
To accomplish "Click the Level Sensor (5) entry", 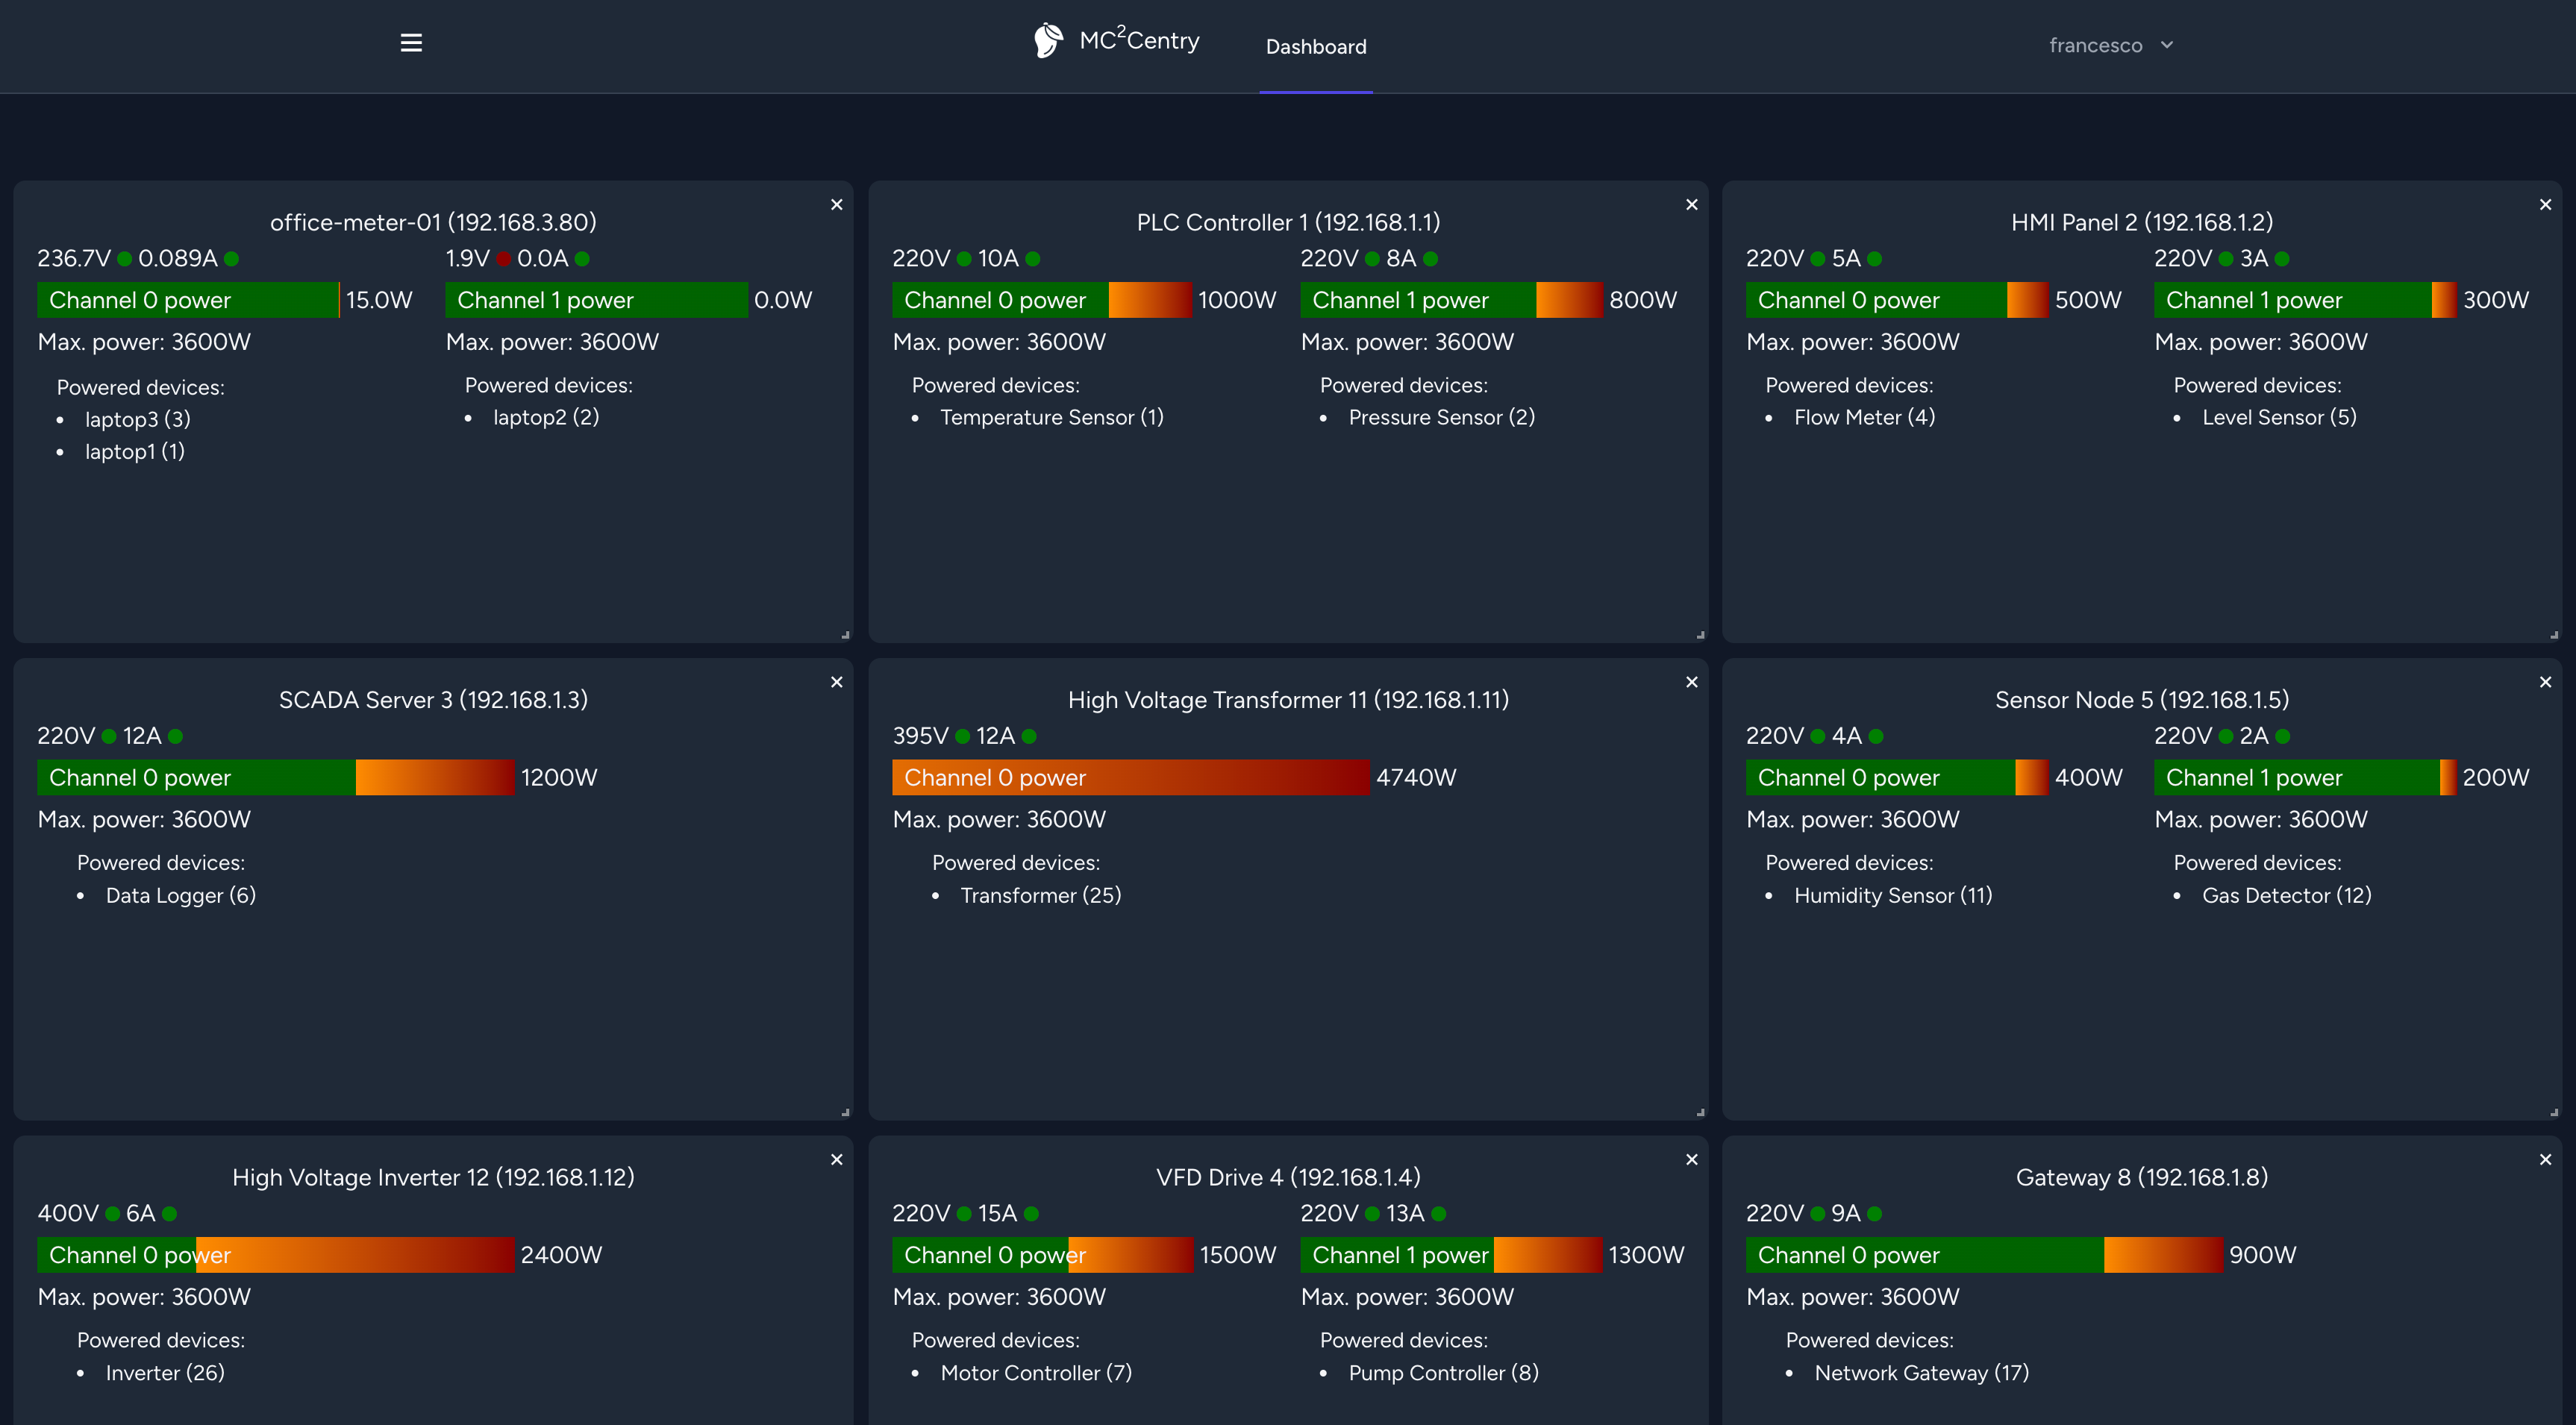I will pos(2279,417).
